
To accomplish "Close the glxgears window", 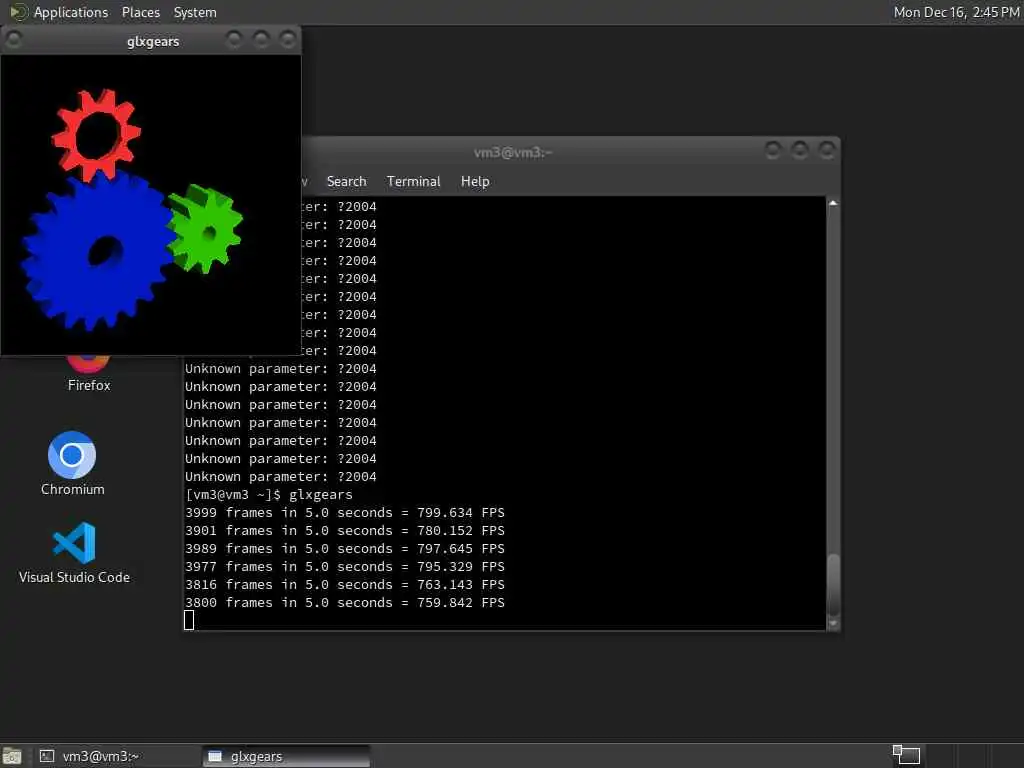I will pyautogui.click(x=288, y=40).
